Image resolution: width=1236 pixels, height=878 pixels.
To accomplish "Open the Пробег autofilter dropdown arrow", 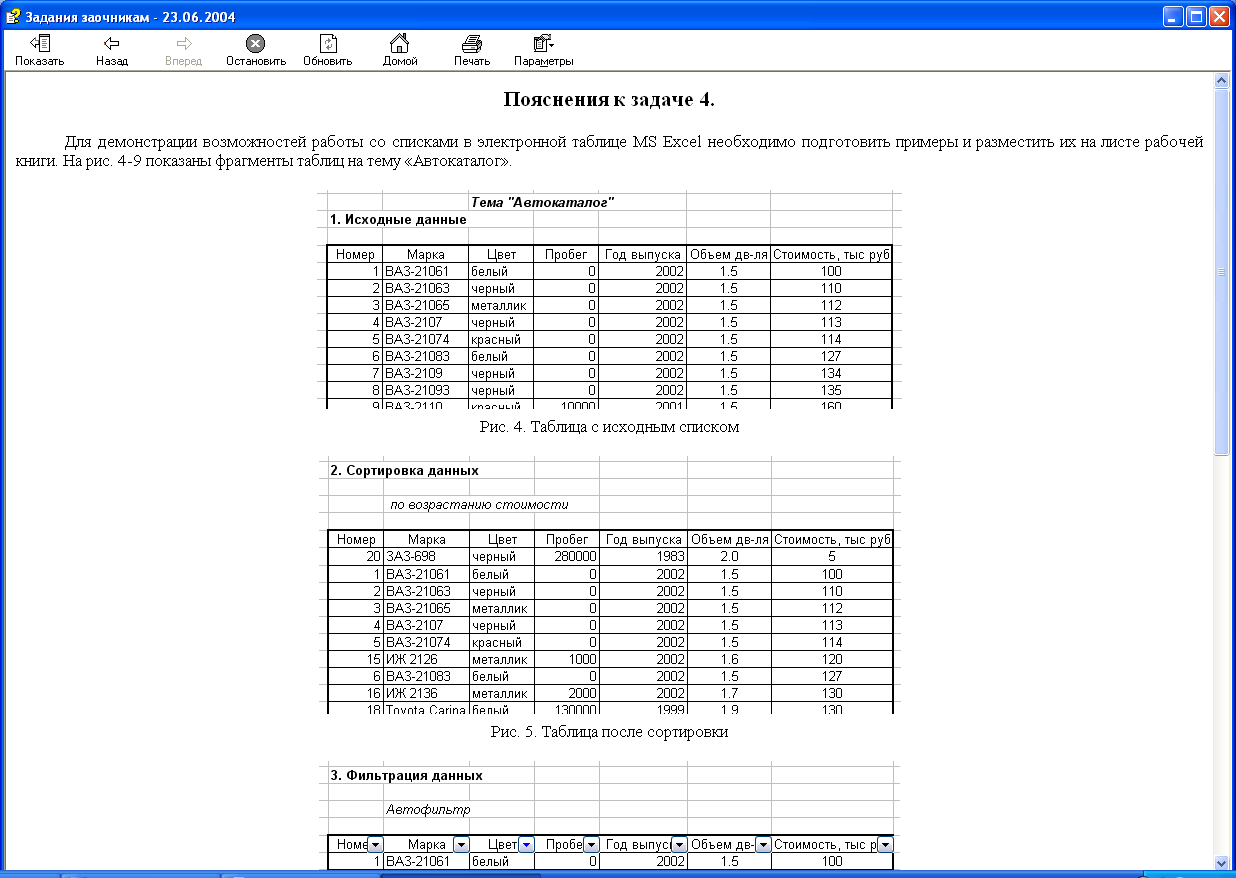I will pyautogui.click(x=591, y=845).
